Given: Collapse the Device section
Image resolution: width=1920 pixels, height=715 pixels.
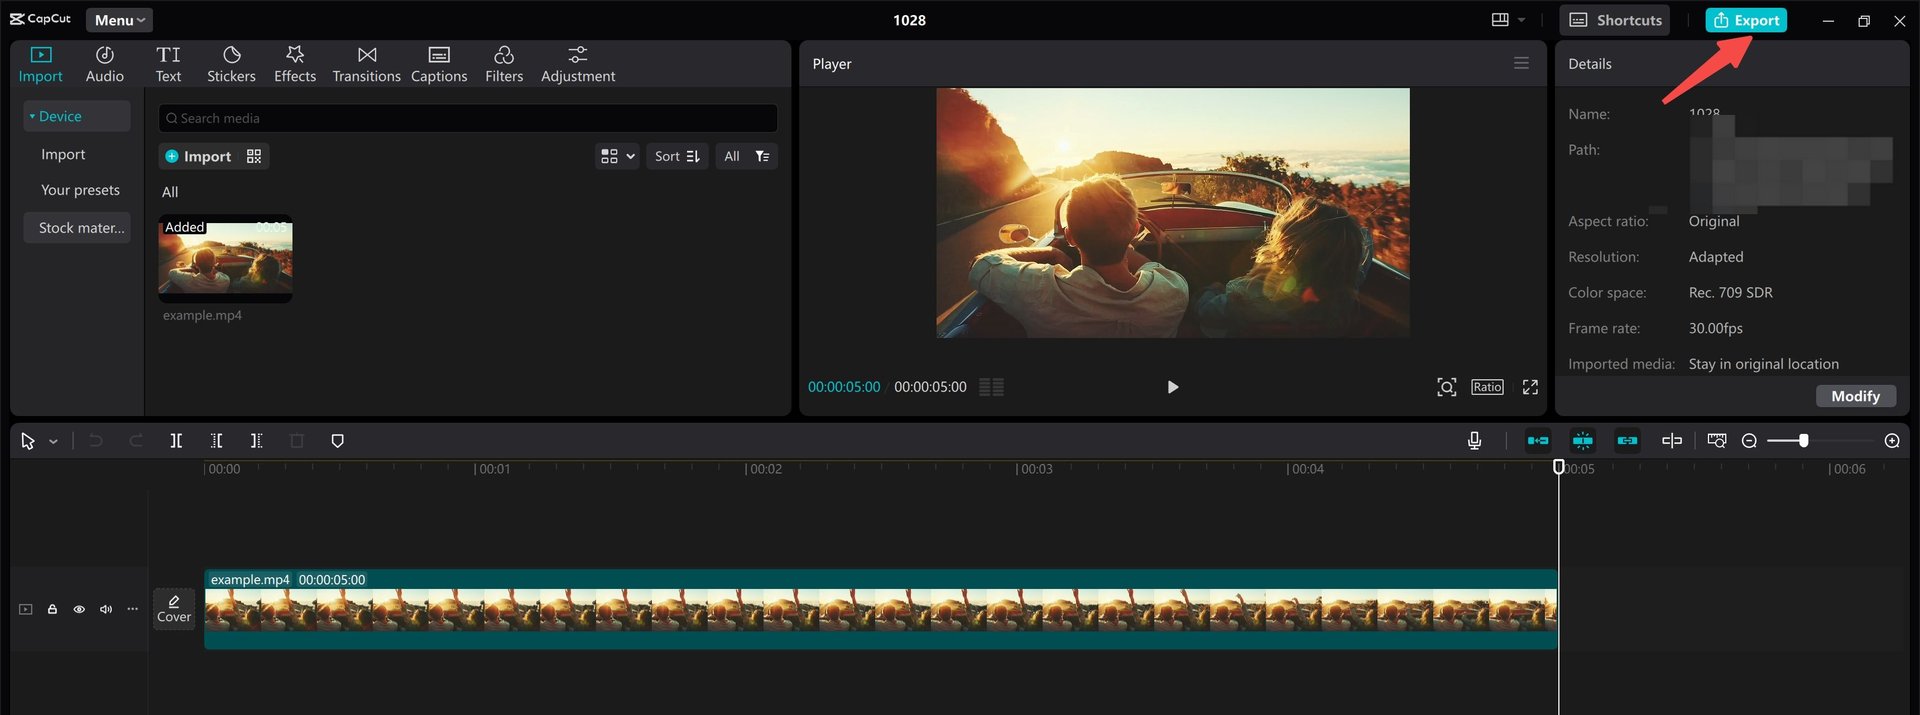Looking at the screenshot, I should point(77,116).
